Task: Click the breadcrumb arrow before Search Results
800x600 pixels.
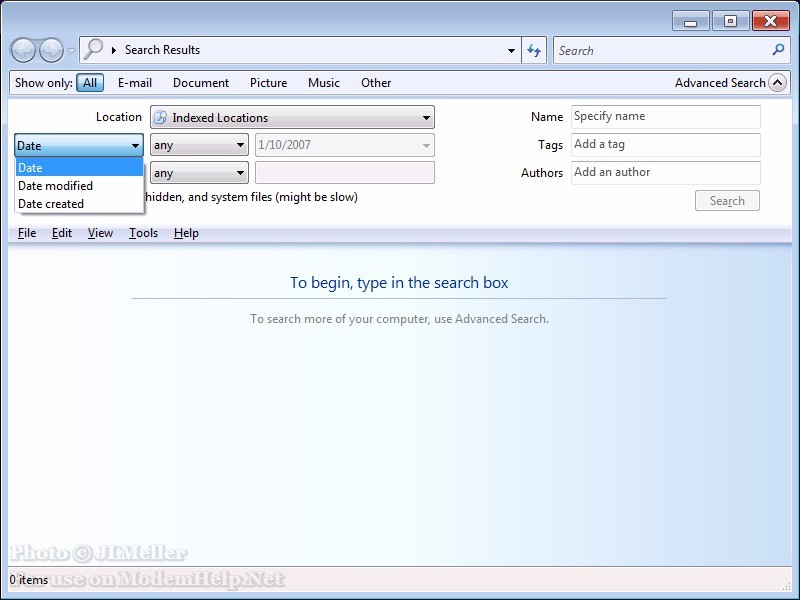Action: tap(114, 50)
